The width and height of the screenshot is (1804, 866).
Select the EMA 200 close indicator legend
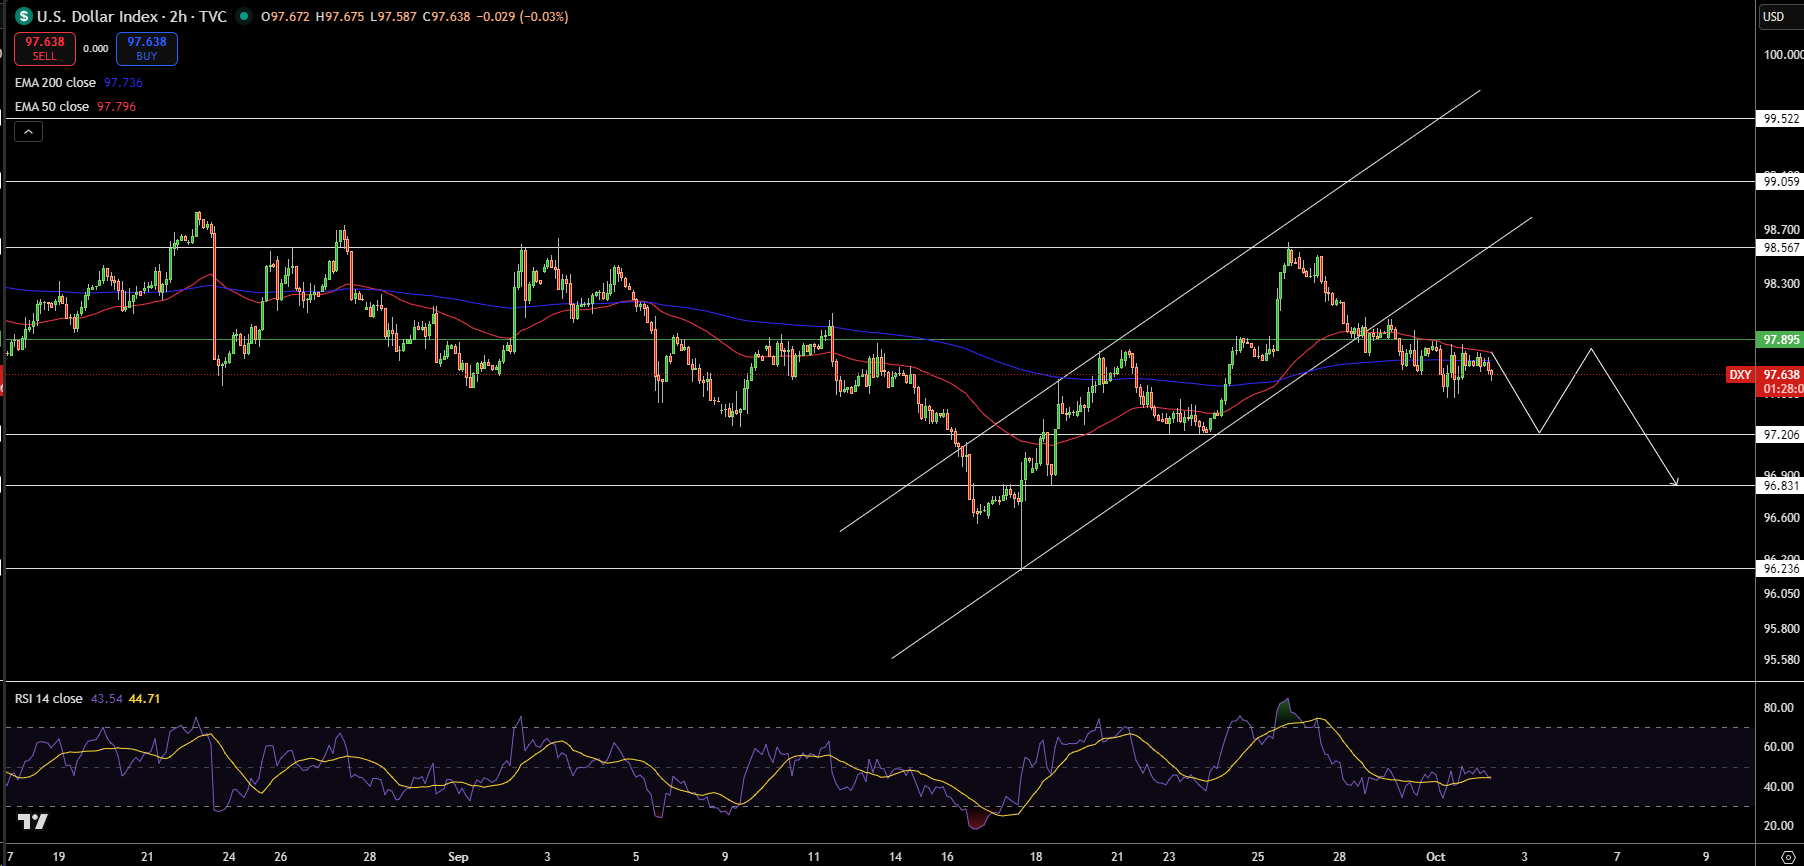(x=56, y=83)
